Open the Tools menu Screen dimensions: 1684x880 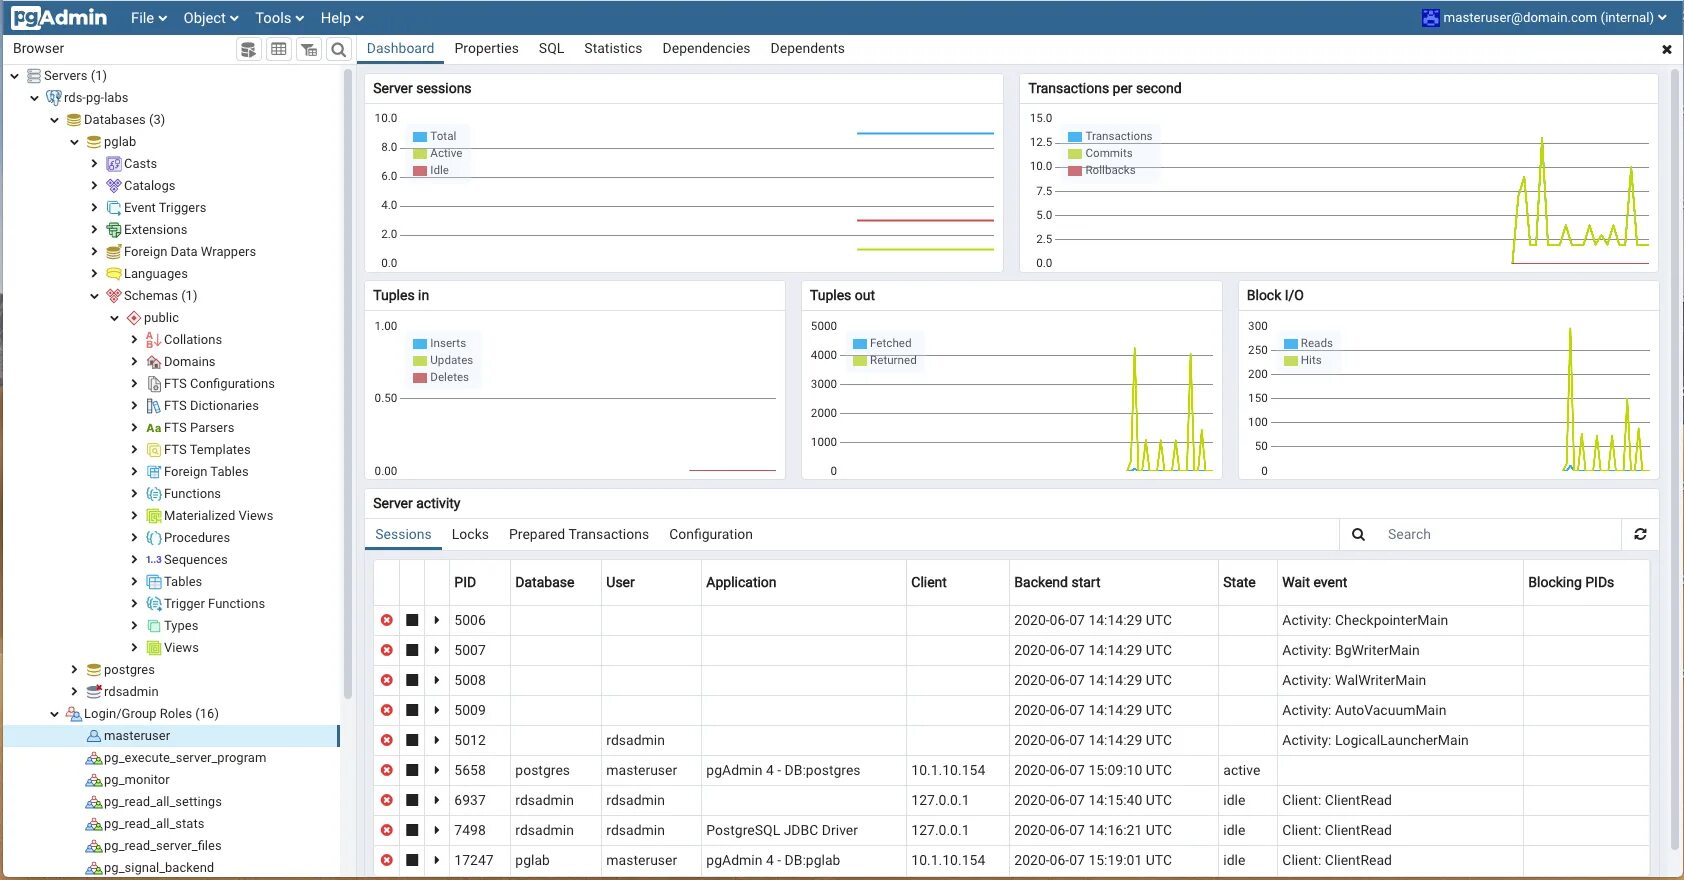(279, 18)
